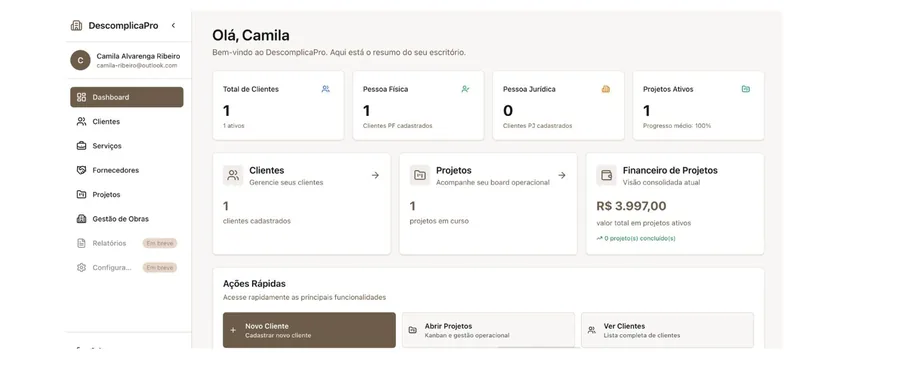Image resolution: width=900 pixels, height=367 pixels.
Task: Click the arrow on the Clientes card
Action: coord(375,175)
